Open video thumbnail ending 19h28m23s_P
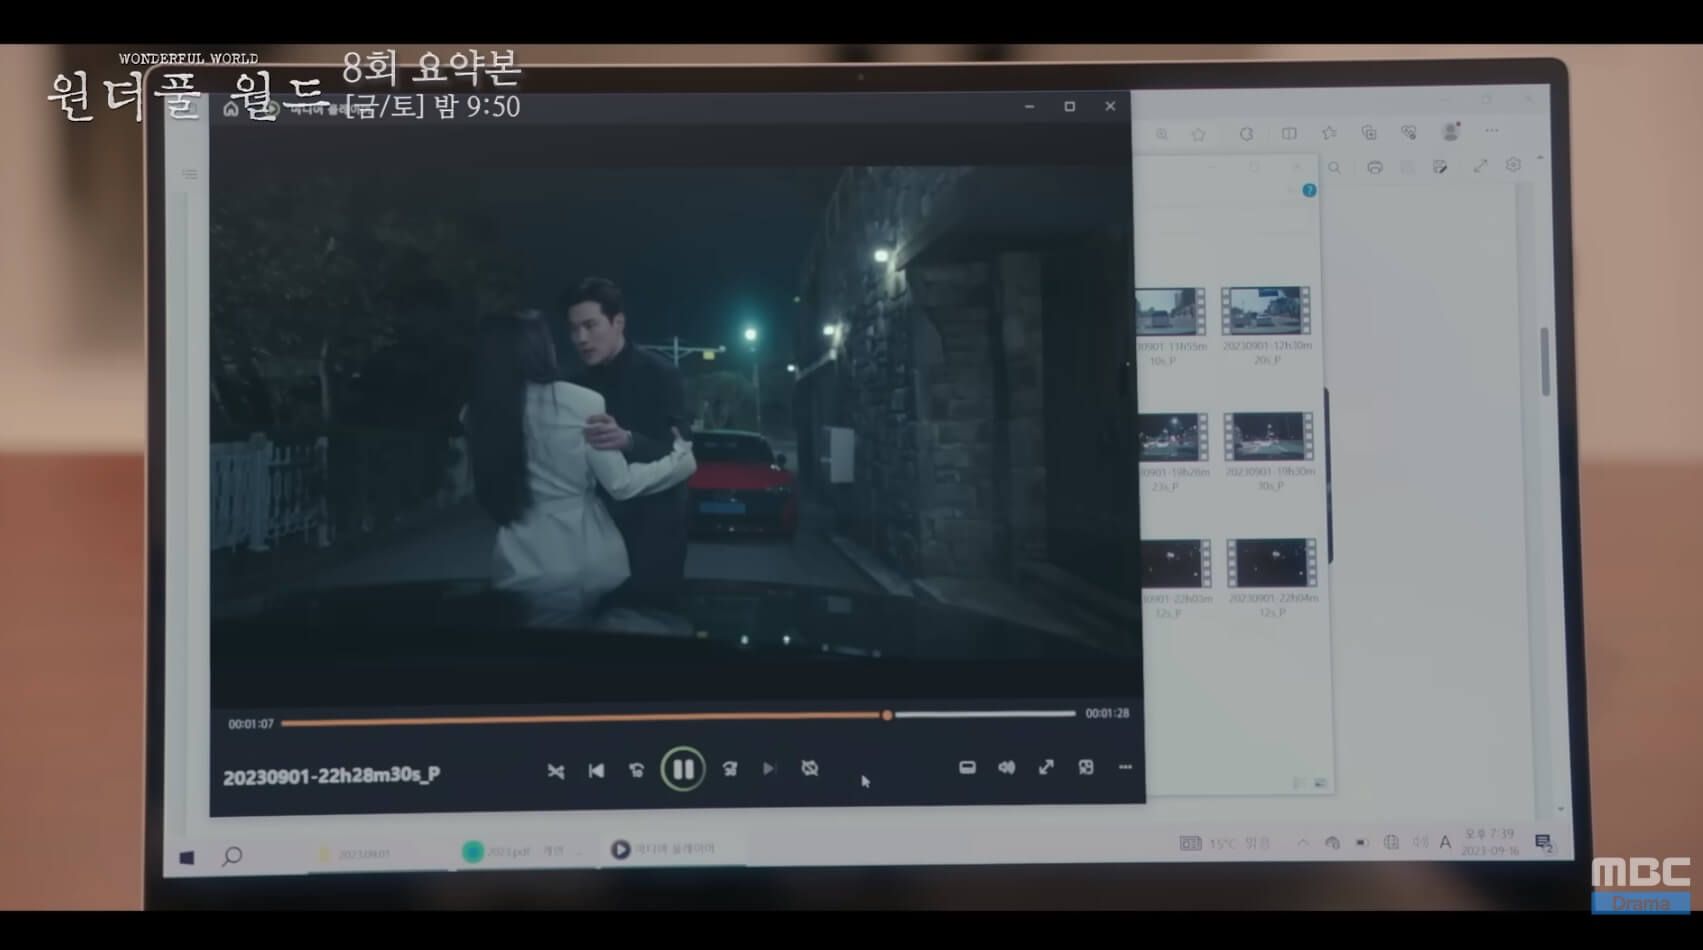Viewport: 1703px width, 950px height. pyautogui.click(x=1173, y=452)
